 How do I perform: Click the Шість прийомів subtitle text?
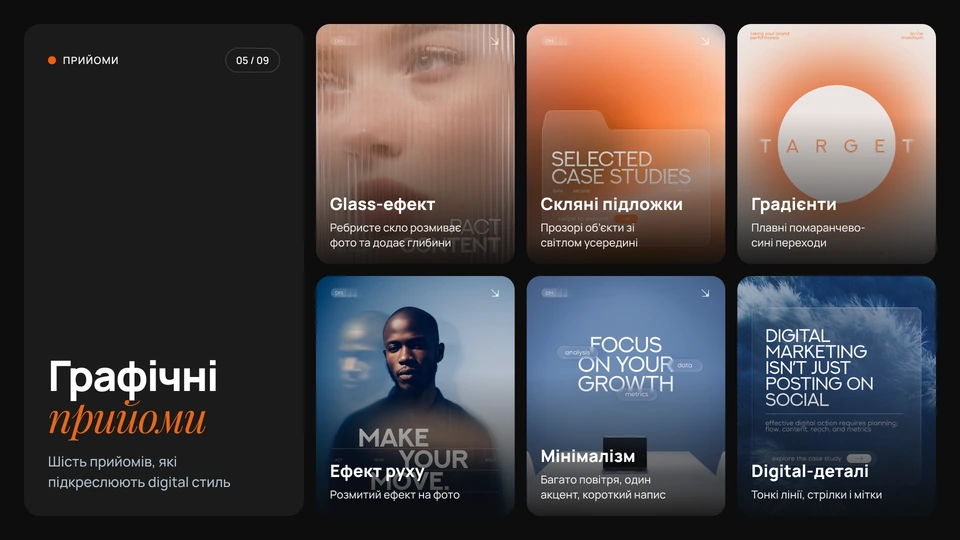pos(139,472)
